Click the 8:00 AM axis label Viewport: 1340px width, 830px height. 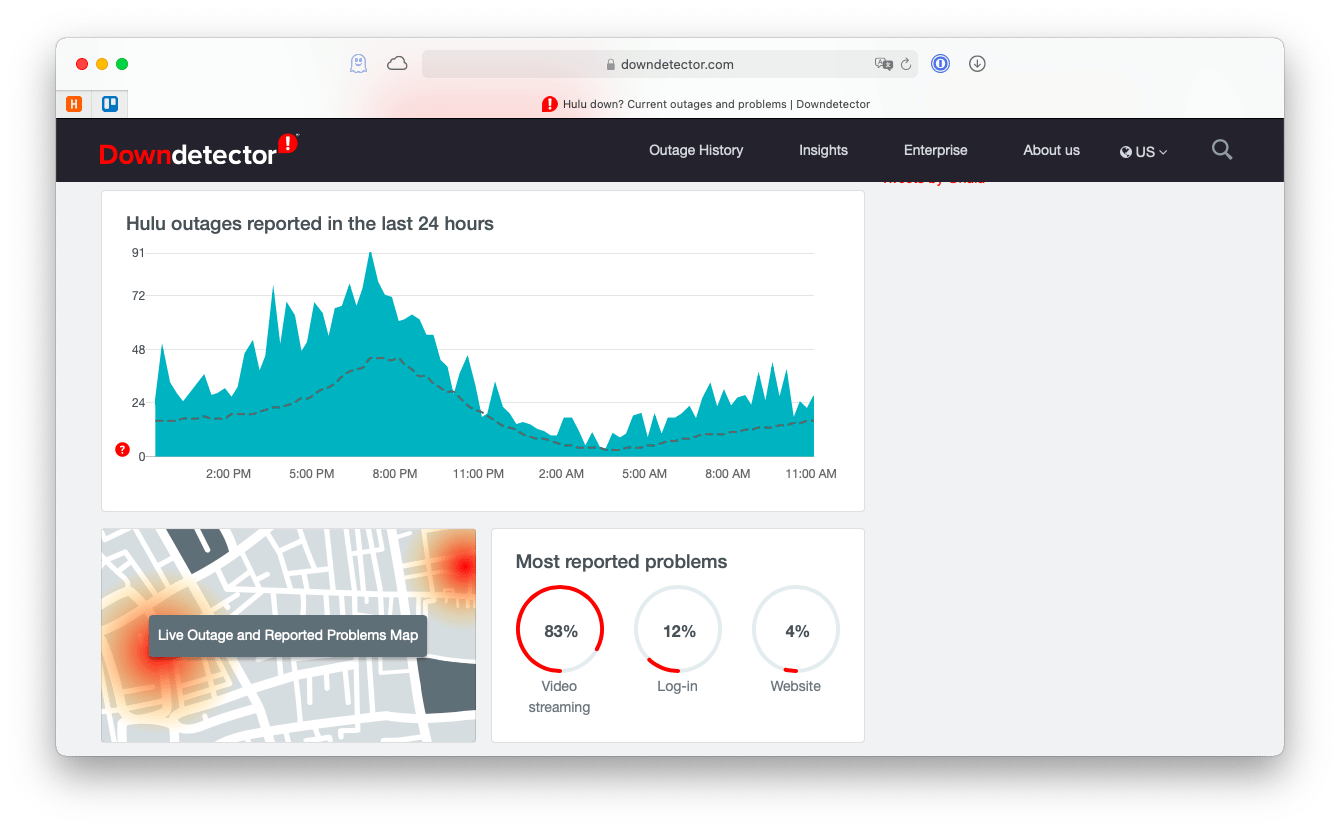[x=727, y=474]
